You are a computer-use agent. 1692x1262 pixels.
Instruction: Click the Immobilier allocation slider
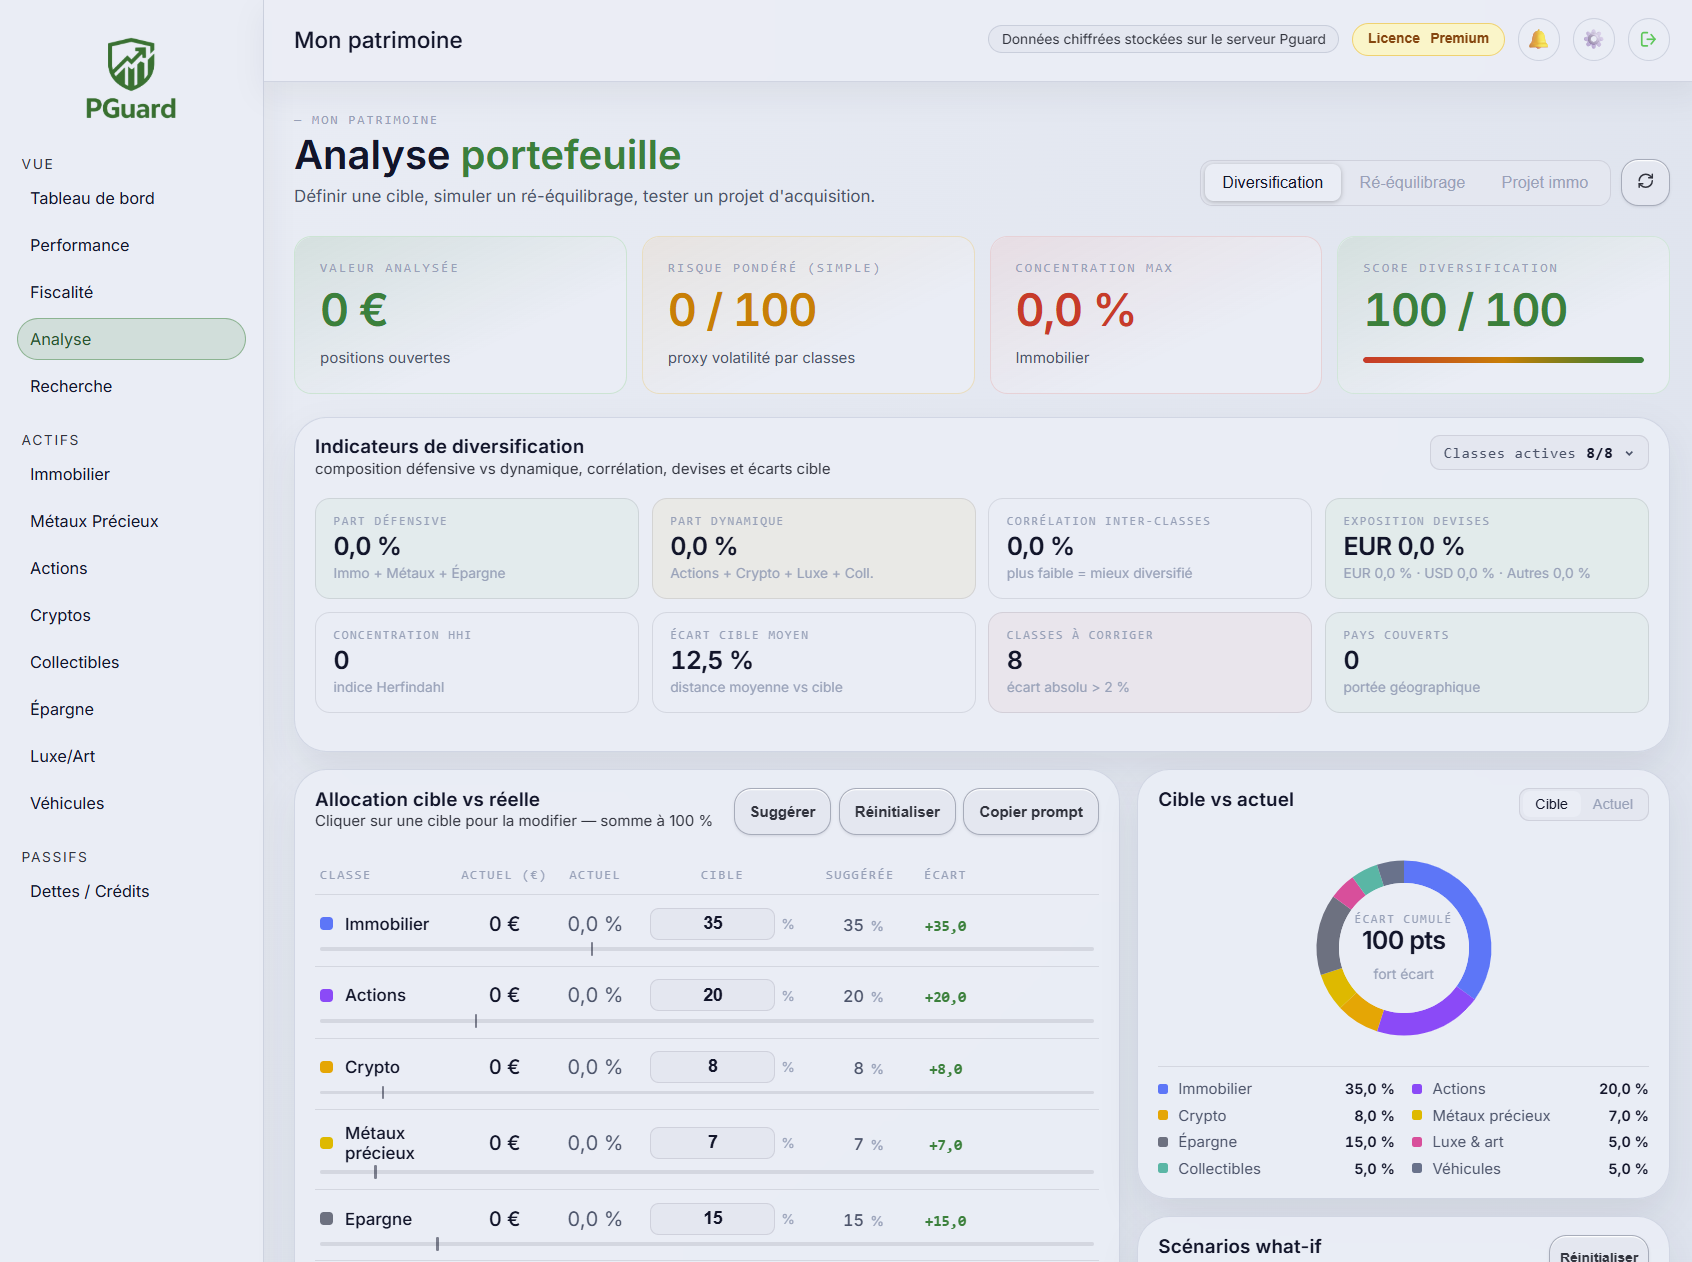706,949
